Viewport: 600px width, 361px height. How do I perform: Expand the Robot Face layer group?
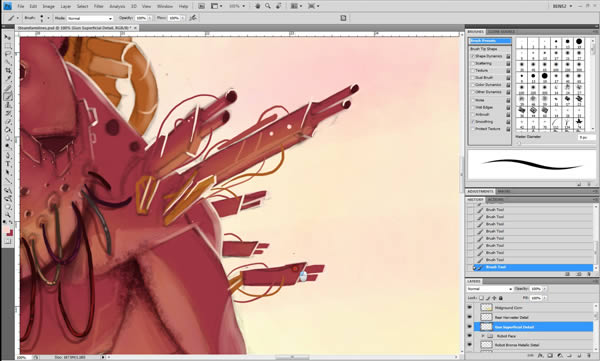(x=482, y=336)
